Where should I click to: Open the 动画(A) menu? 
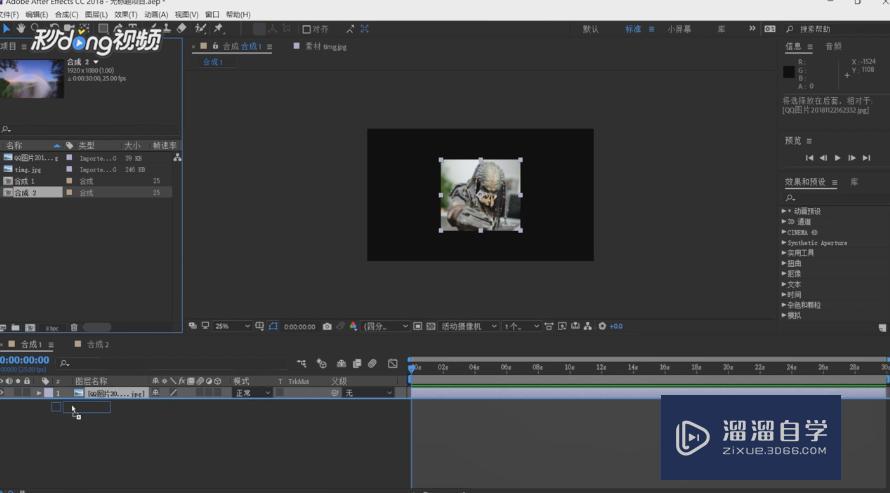(x=156, y=14)
